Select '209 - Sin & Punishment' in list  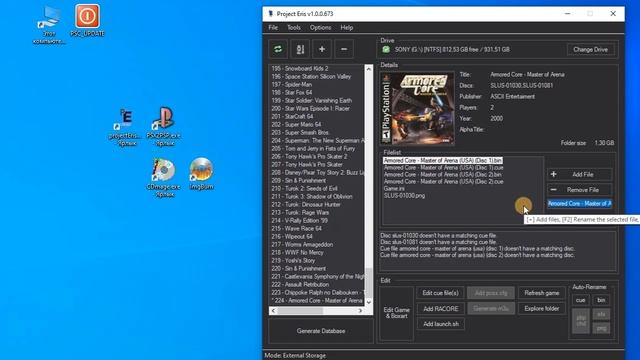click(x=299, y=180)
